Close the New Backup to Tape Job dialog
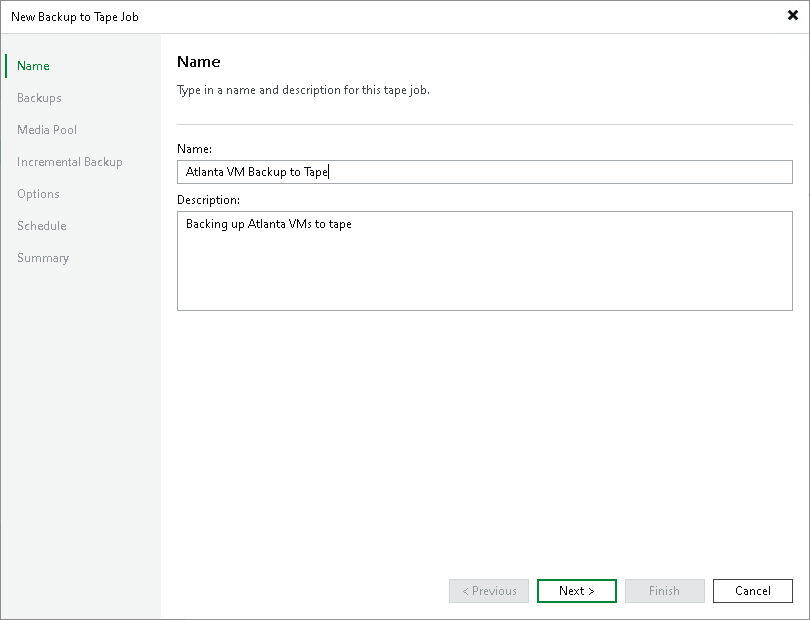Screen dimensions: 810x620 click(x=792, y=16)
